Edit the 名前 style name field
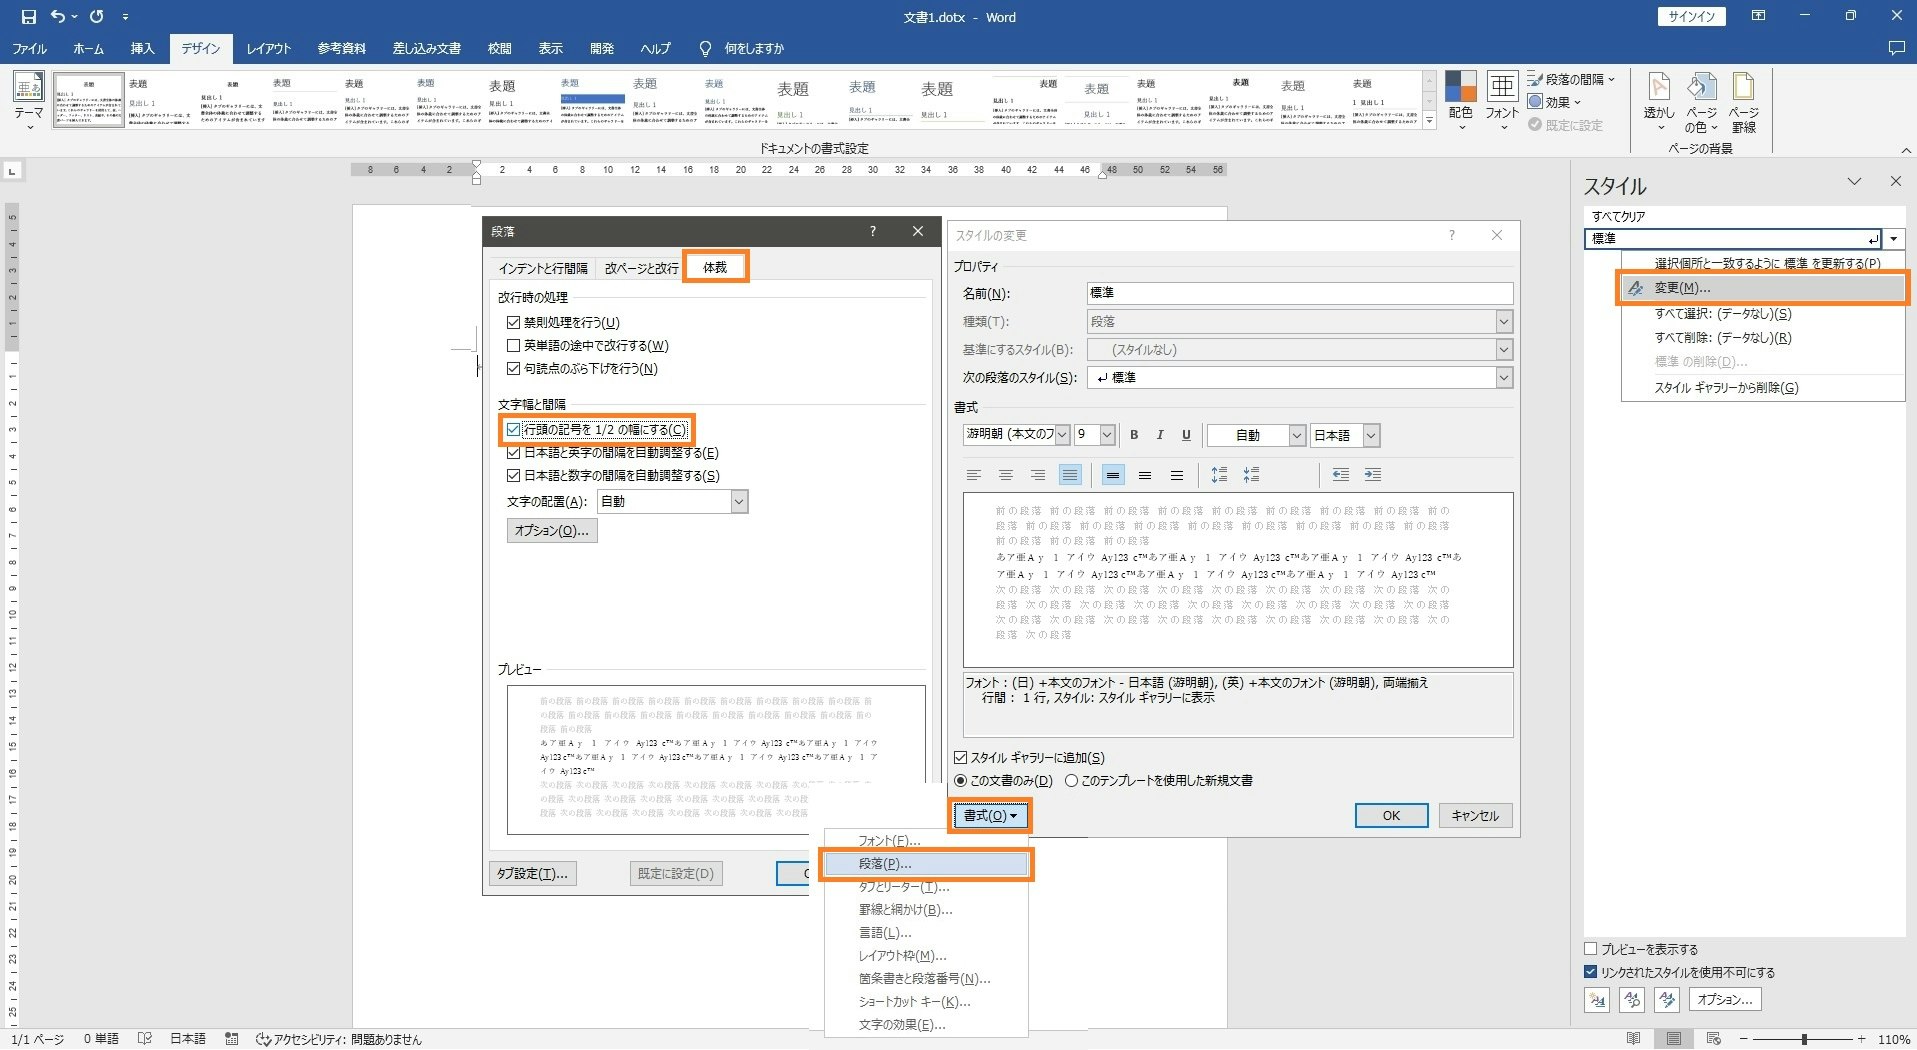The image size is (1917, 1050). tap(1299, 293)
